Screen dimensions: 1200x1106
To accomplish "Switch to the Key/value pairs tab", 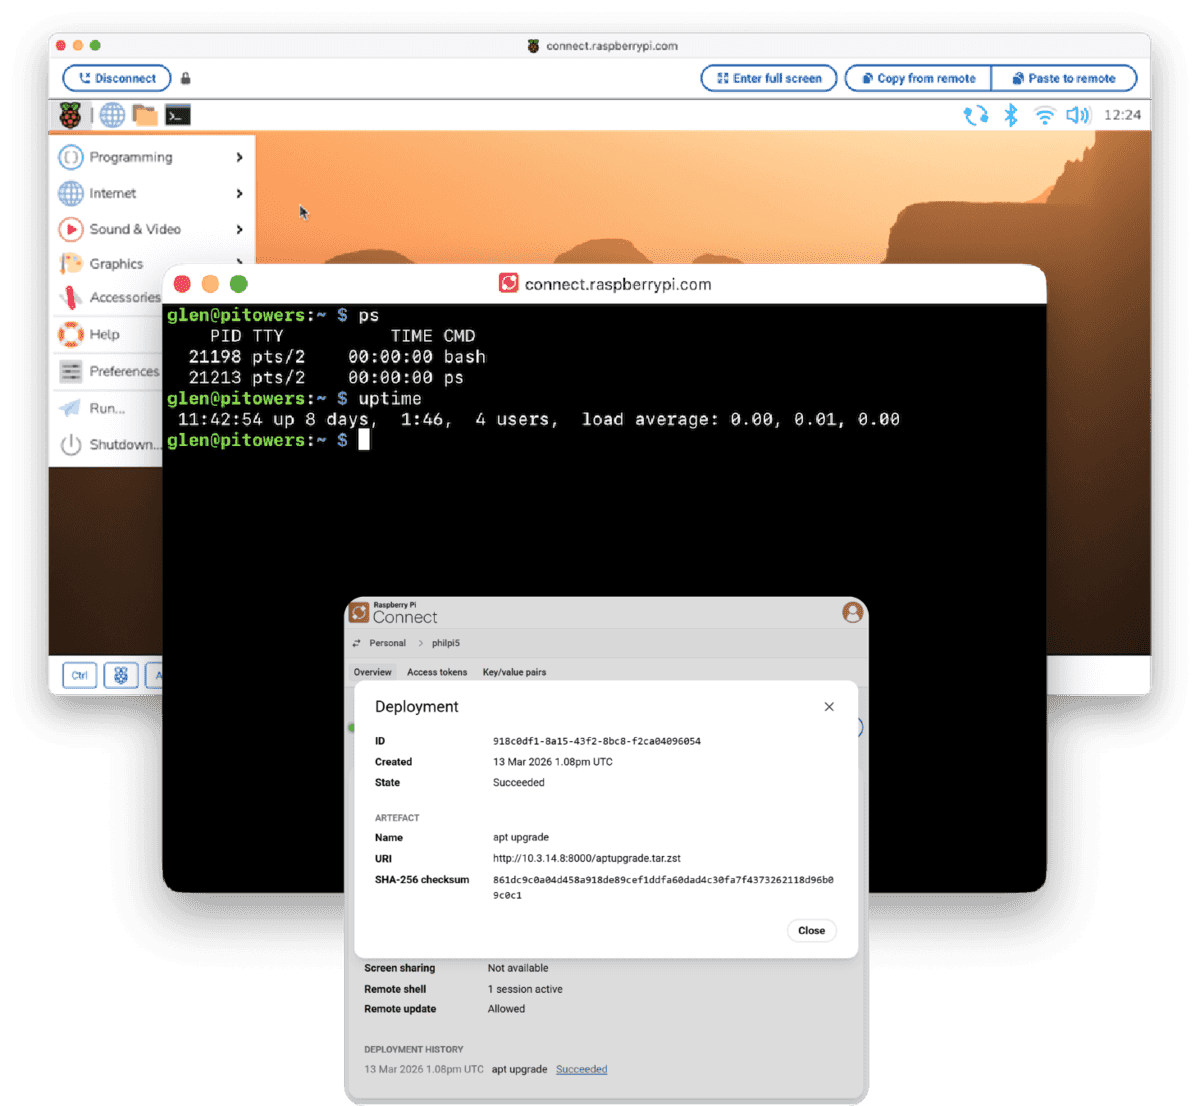I will pos(514,672).
